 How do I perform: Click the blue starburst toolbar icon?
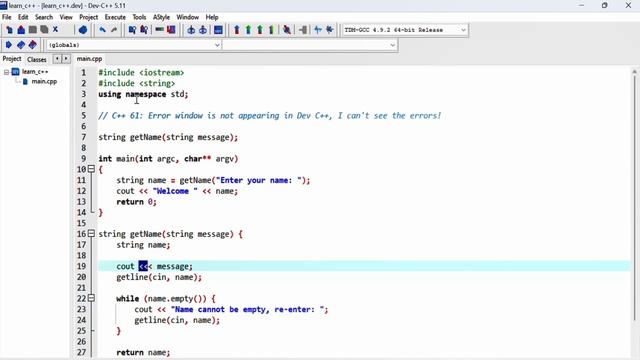tap(330, 30)
